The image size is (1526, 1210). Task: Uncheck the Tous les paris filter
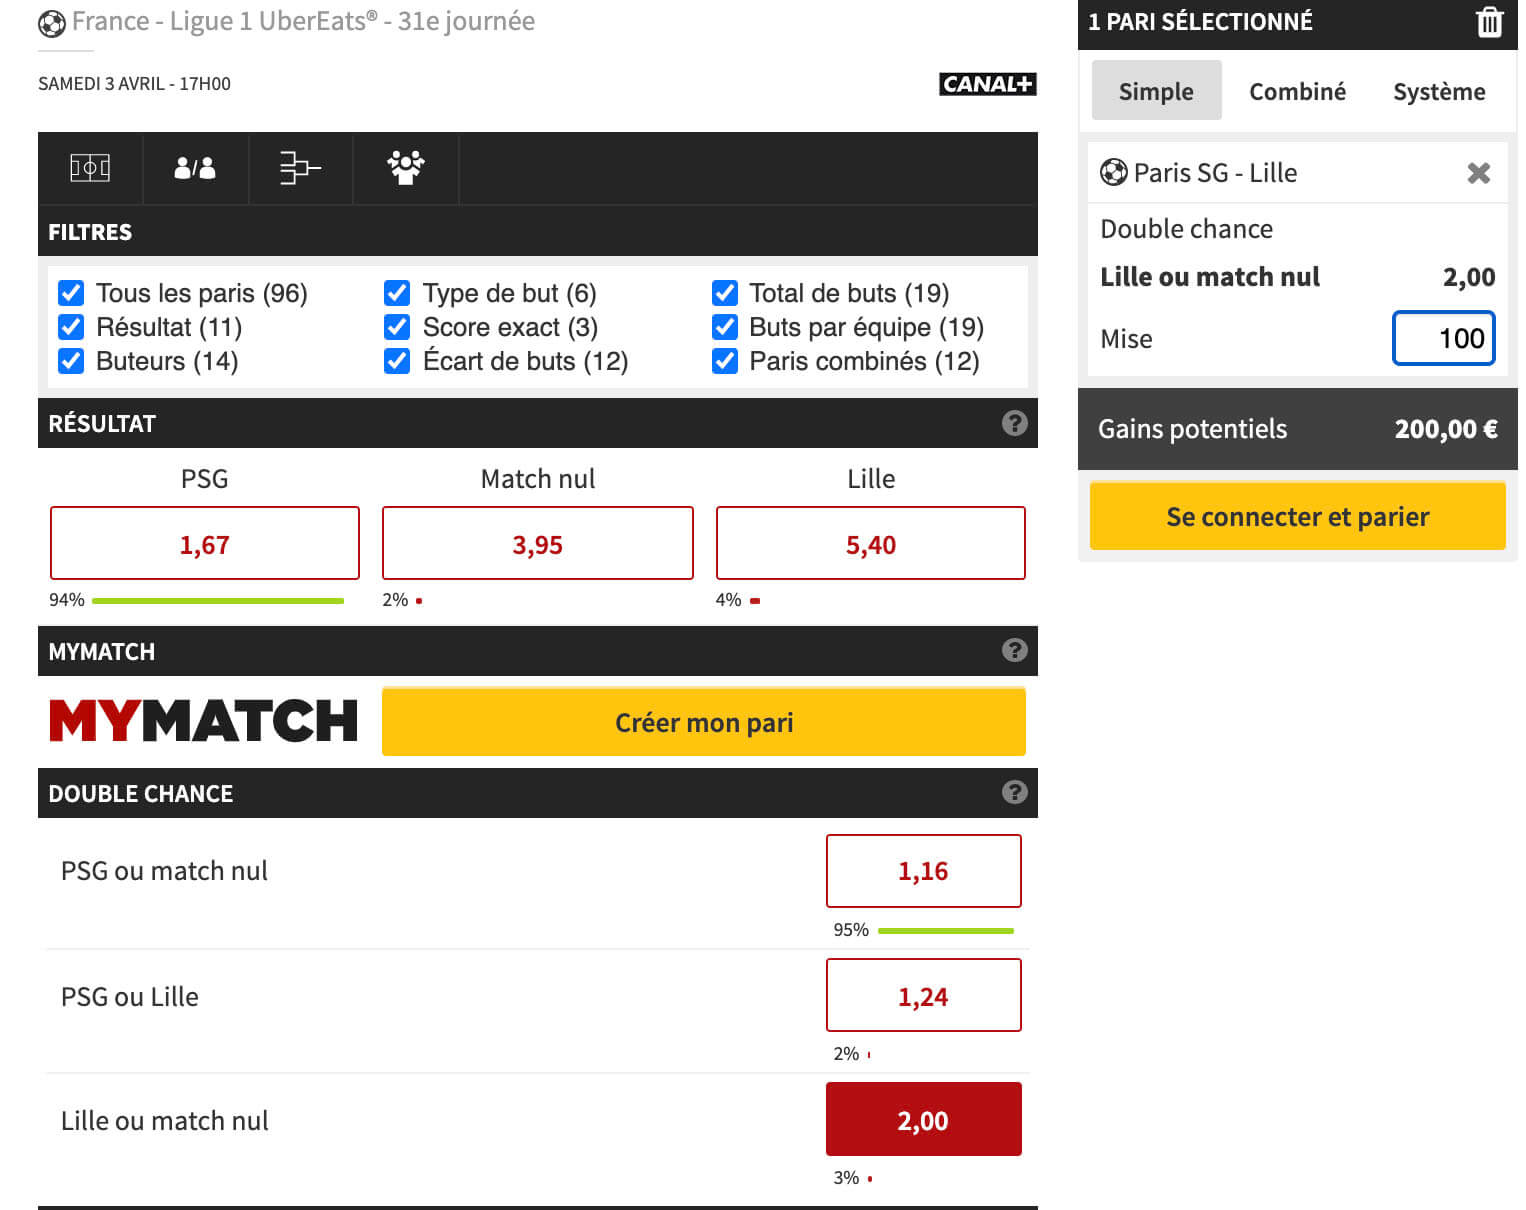[x=71, y=293]
